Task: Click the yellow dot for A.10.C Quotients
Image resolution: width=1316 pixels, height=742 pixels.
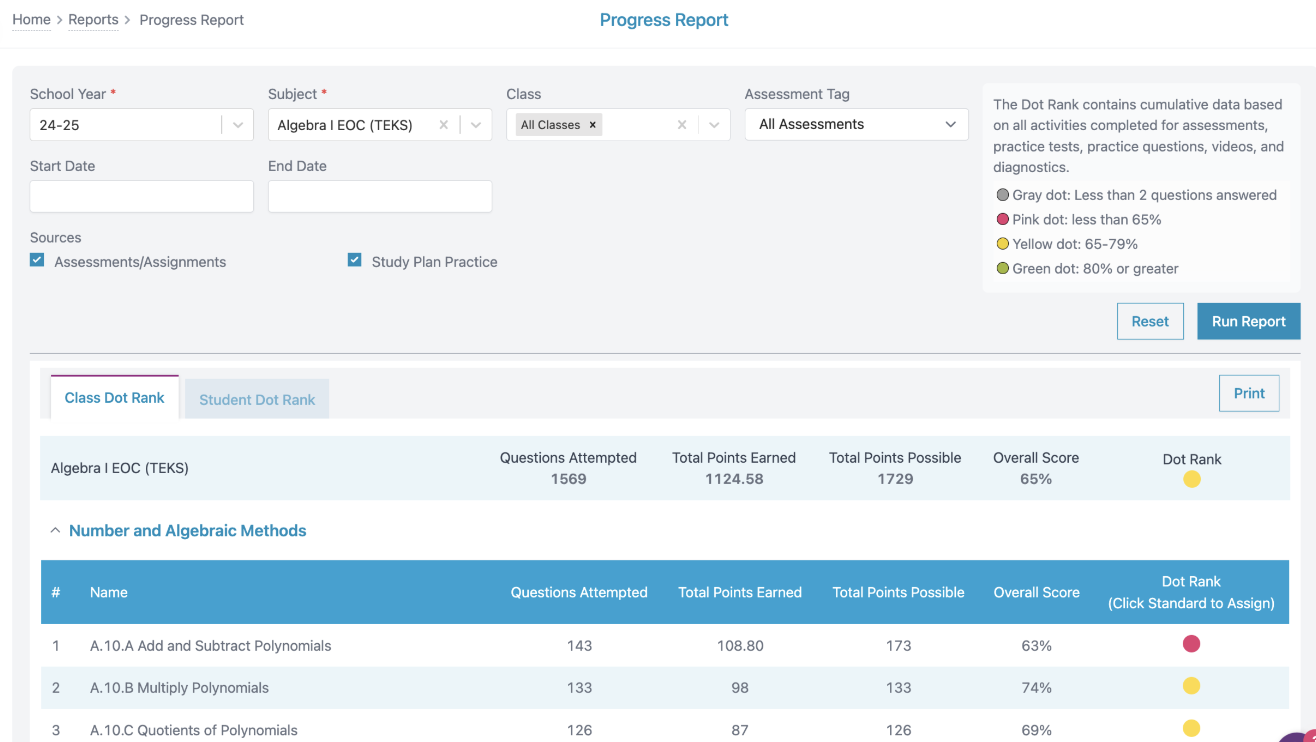Action: click(1191, 728)
